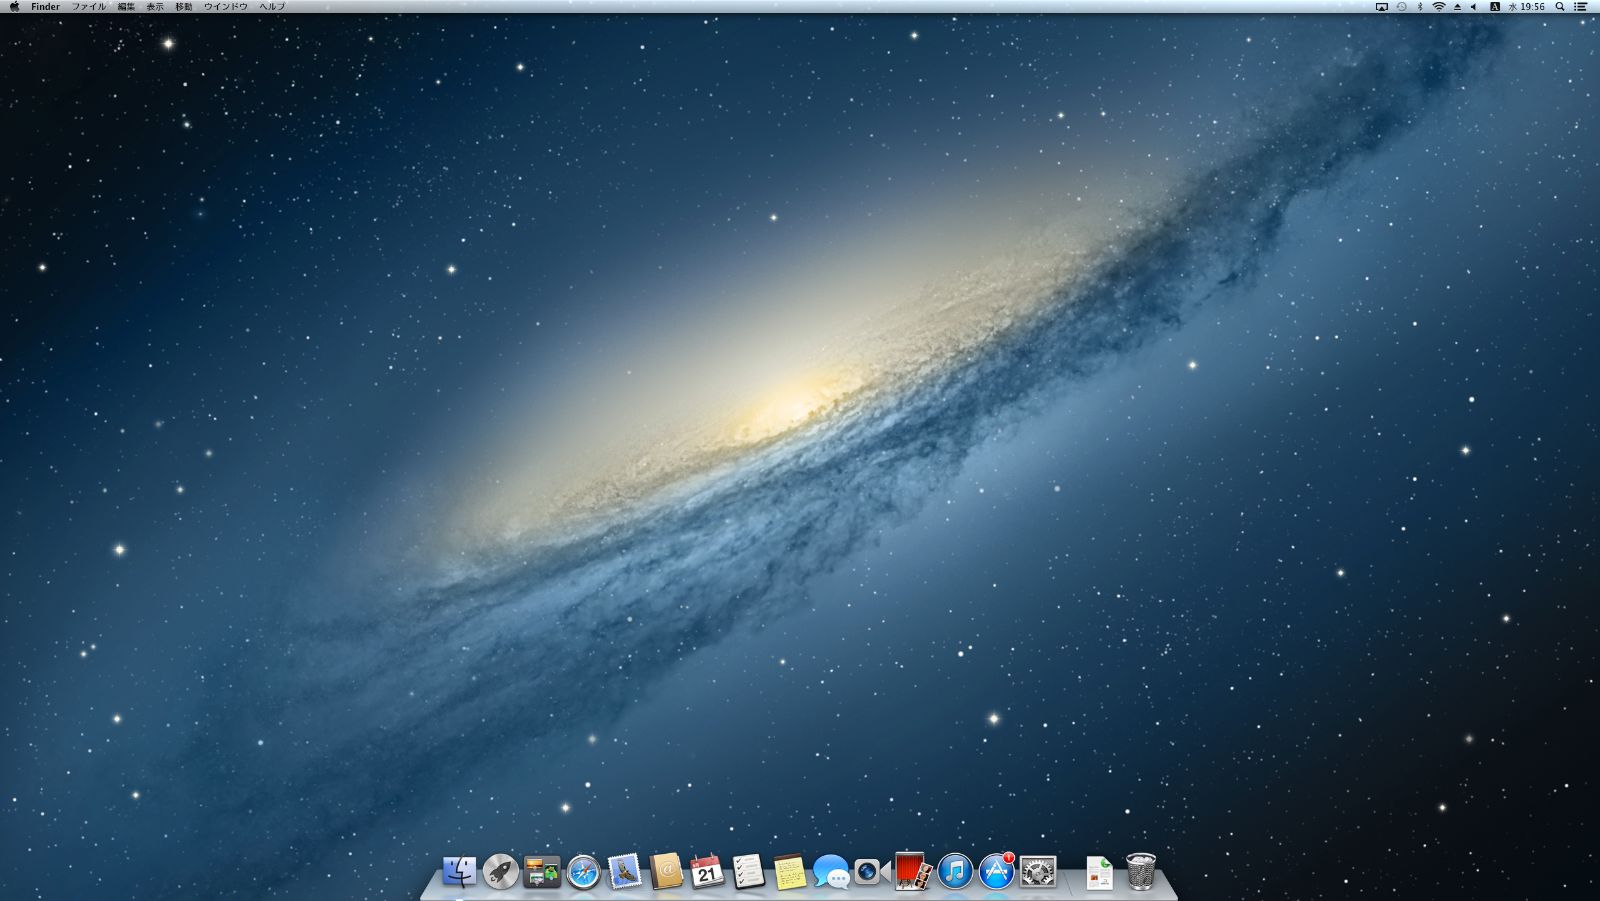The width and height of the screenshot is (1600, 901).
Task: Open AirPlay display menu bar icon
Action: tap(1382, 6)
